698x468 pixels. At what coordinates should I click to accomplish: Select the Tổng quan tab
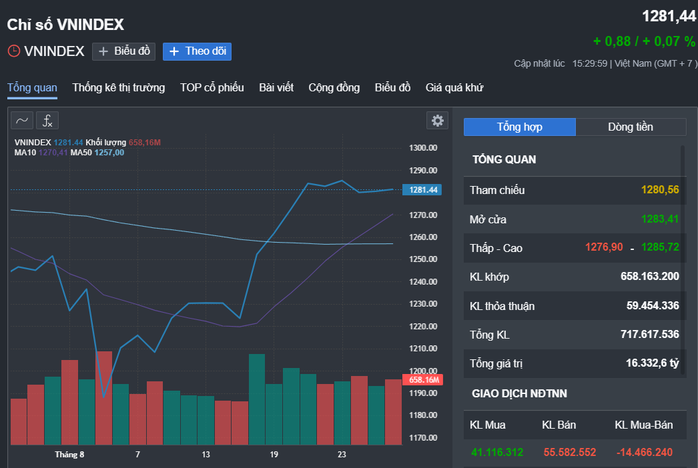pos(32,87)
